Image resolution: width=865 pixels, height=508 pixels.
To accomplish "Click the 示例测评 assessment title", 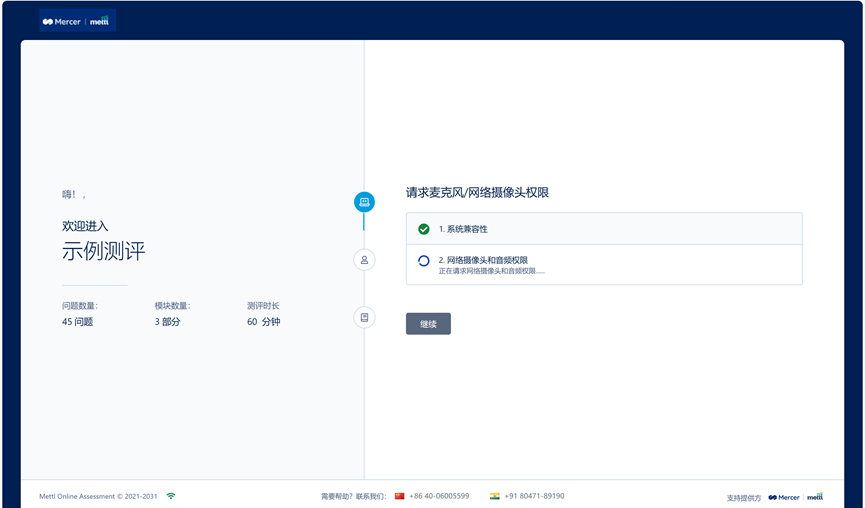I will pyautogui.click(x=104, y=251).
